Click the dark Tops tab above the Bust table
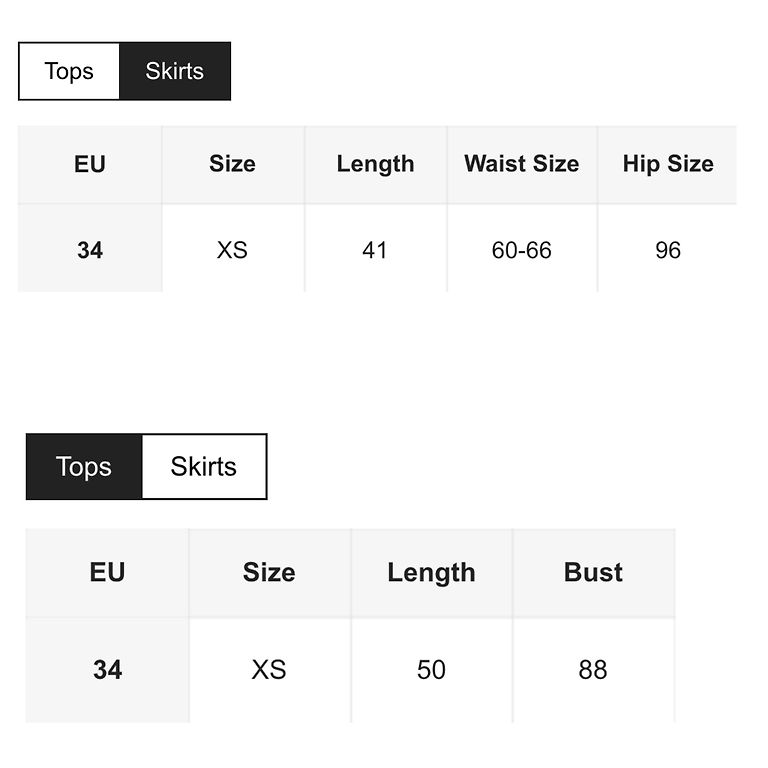The height and width of the screenshot is (768, 768). point(84,467)
